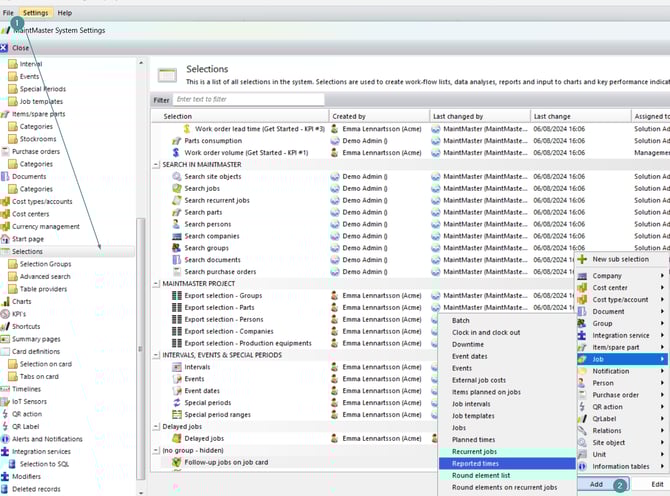
Task: Open the Settings menu
Action: 35,12
